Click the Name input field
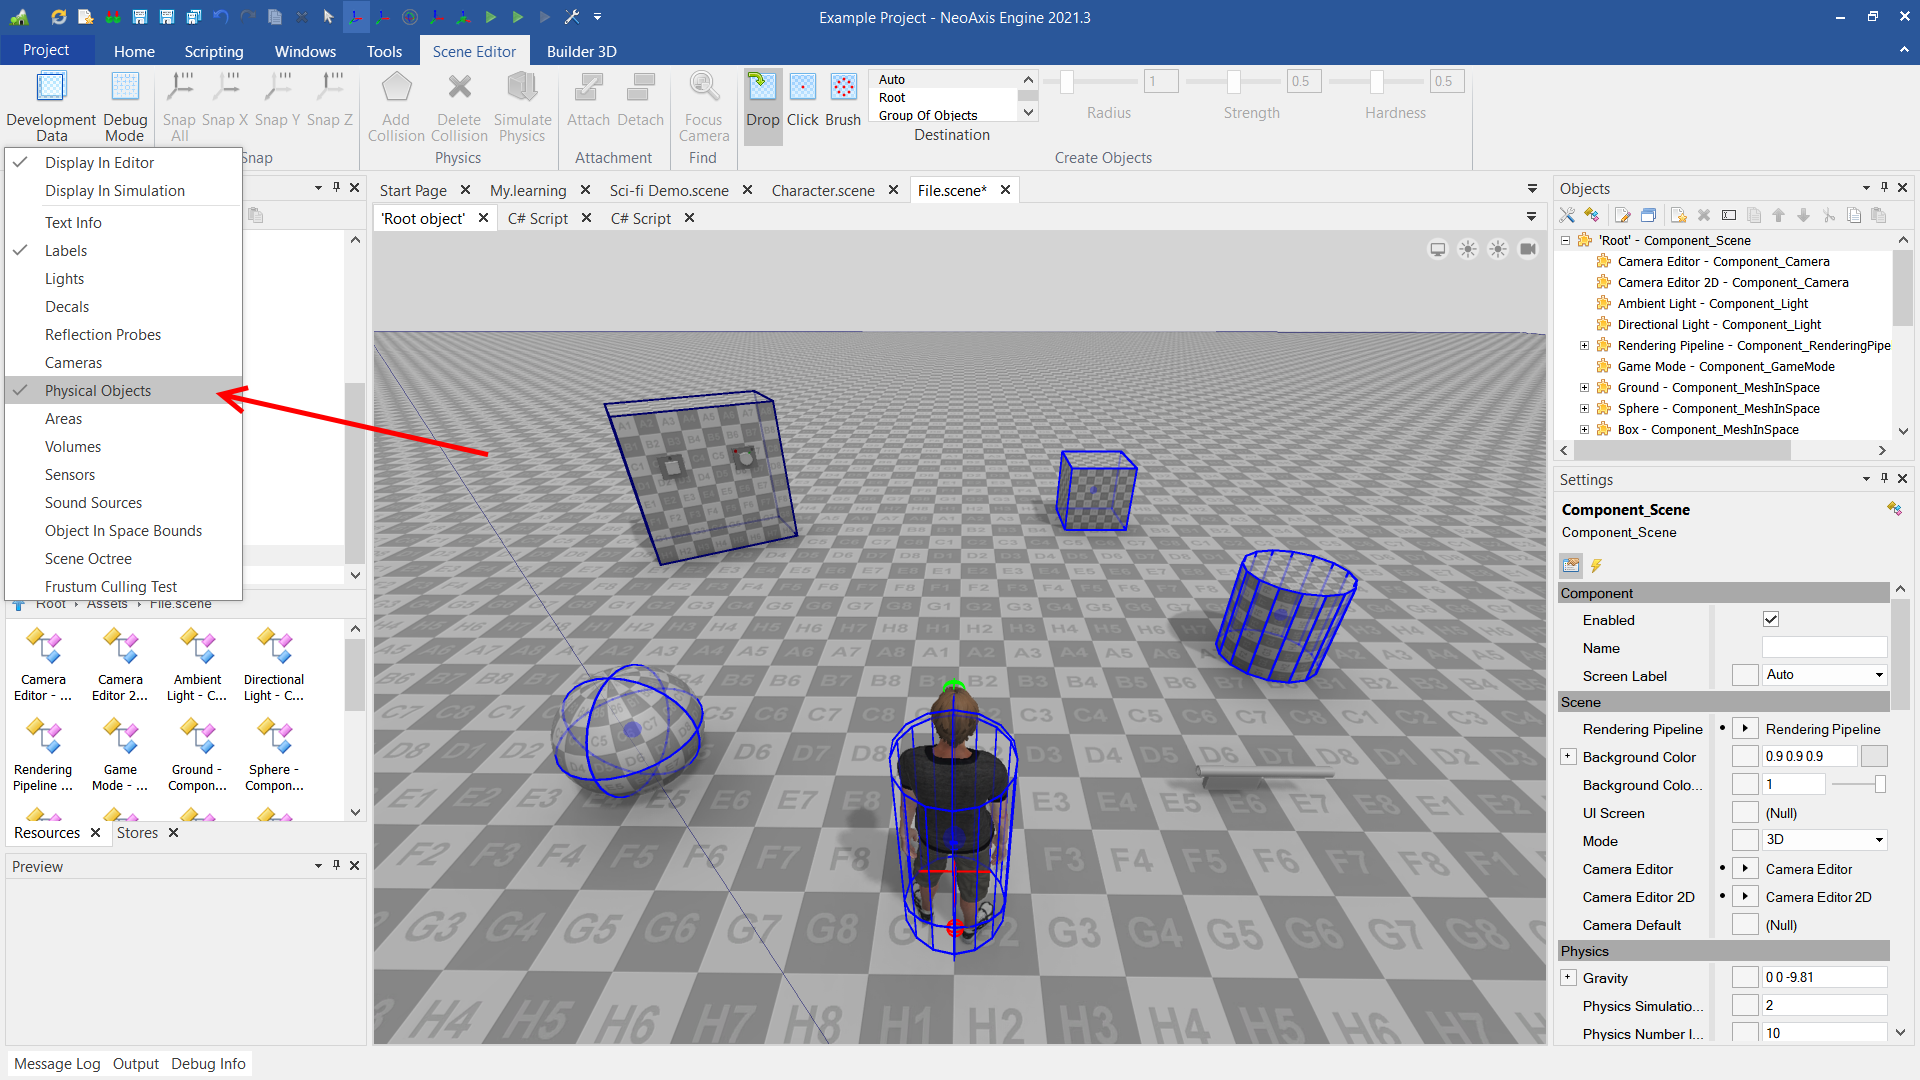Screen dimensions: 1920x1080 pyautogui.click(x=1824, y=648)
